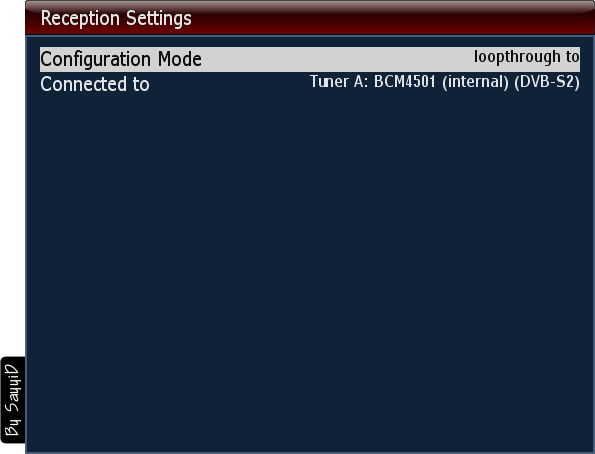This screenshot has height=454, width=595.
Task: Click the Connected to label text
Action: (x=95, y=84)
